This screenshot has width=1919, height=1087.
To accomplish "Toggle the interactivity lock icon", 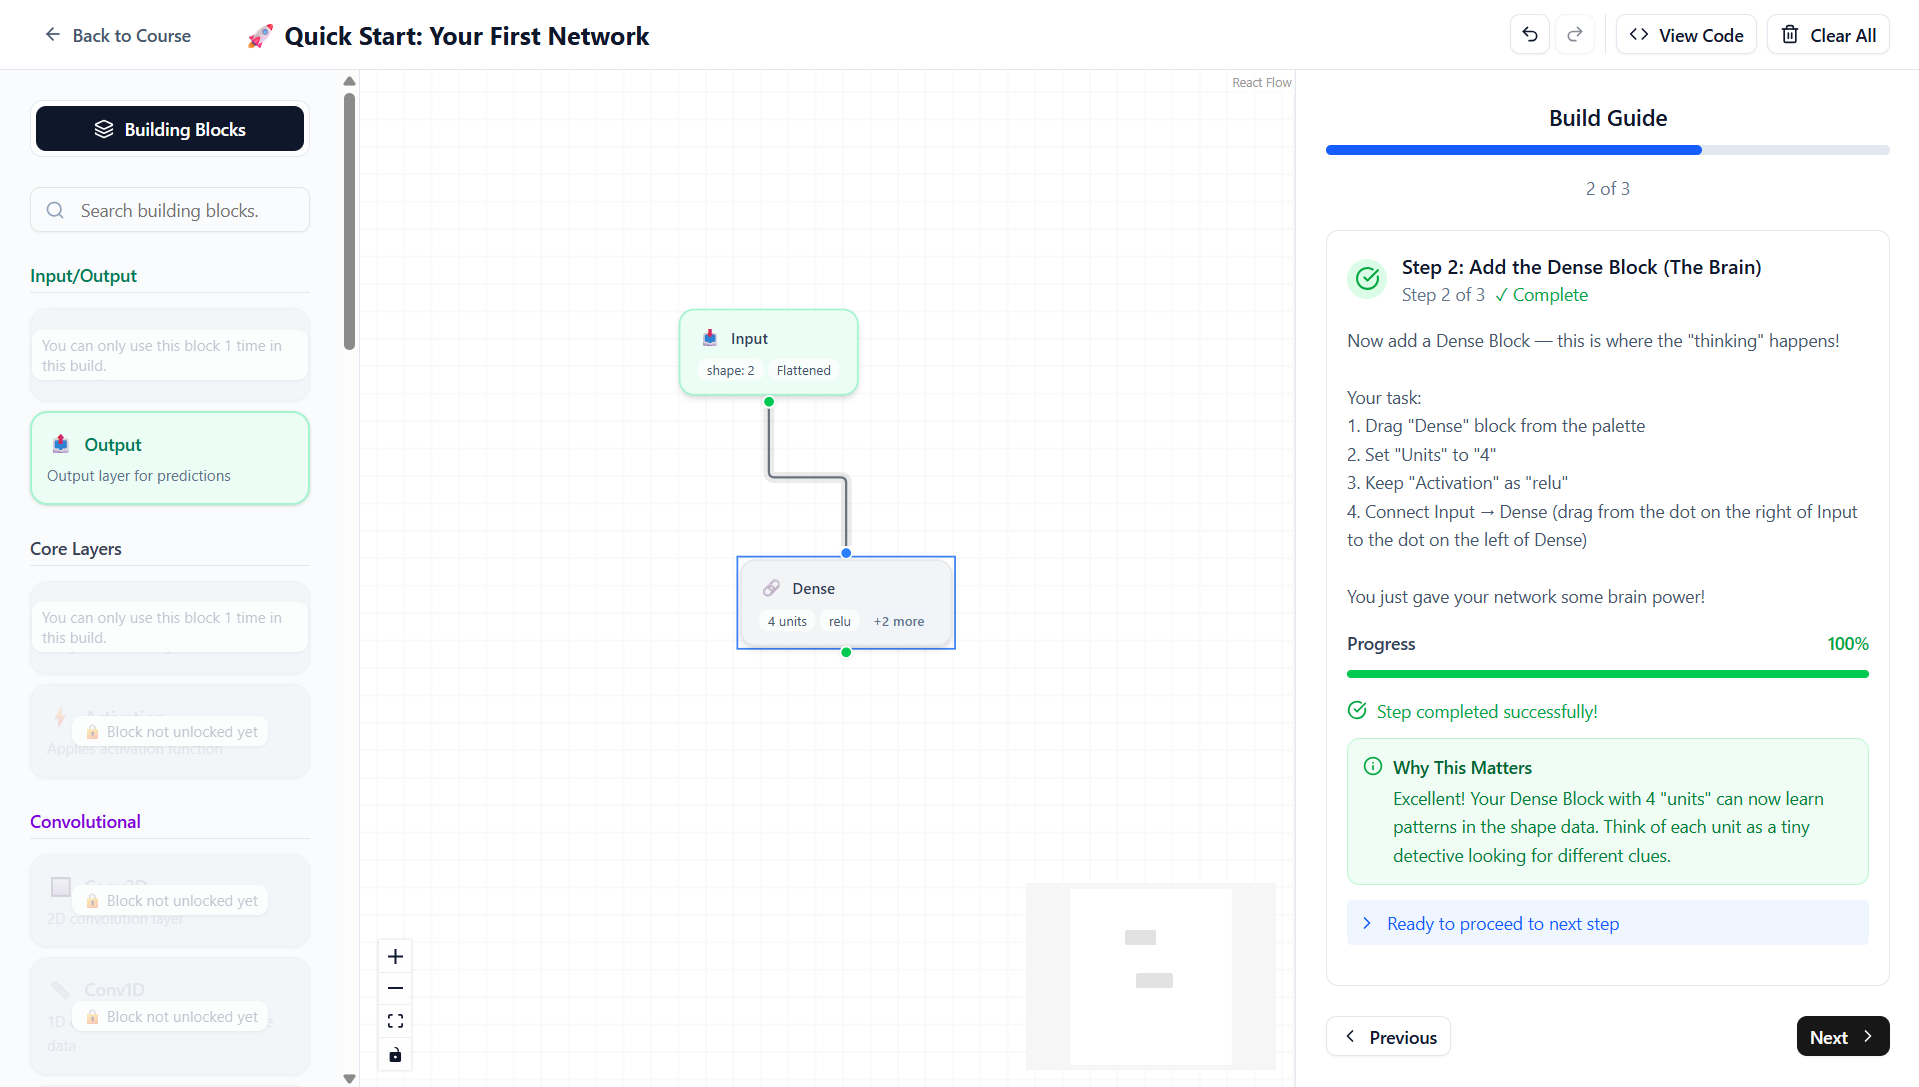I will (395, 1054).
